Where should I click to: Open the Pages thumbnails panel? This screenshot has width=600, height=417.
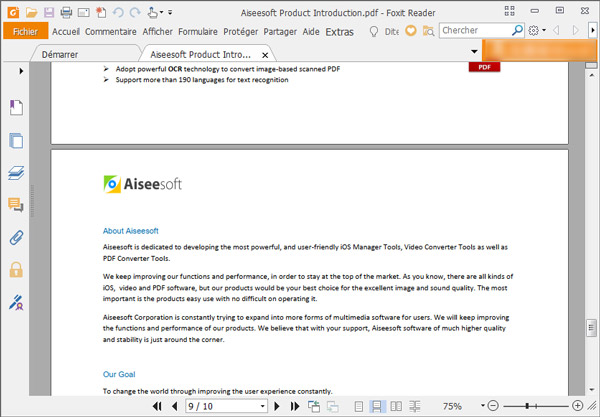[16, 140]
